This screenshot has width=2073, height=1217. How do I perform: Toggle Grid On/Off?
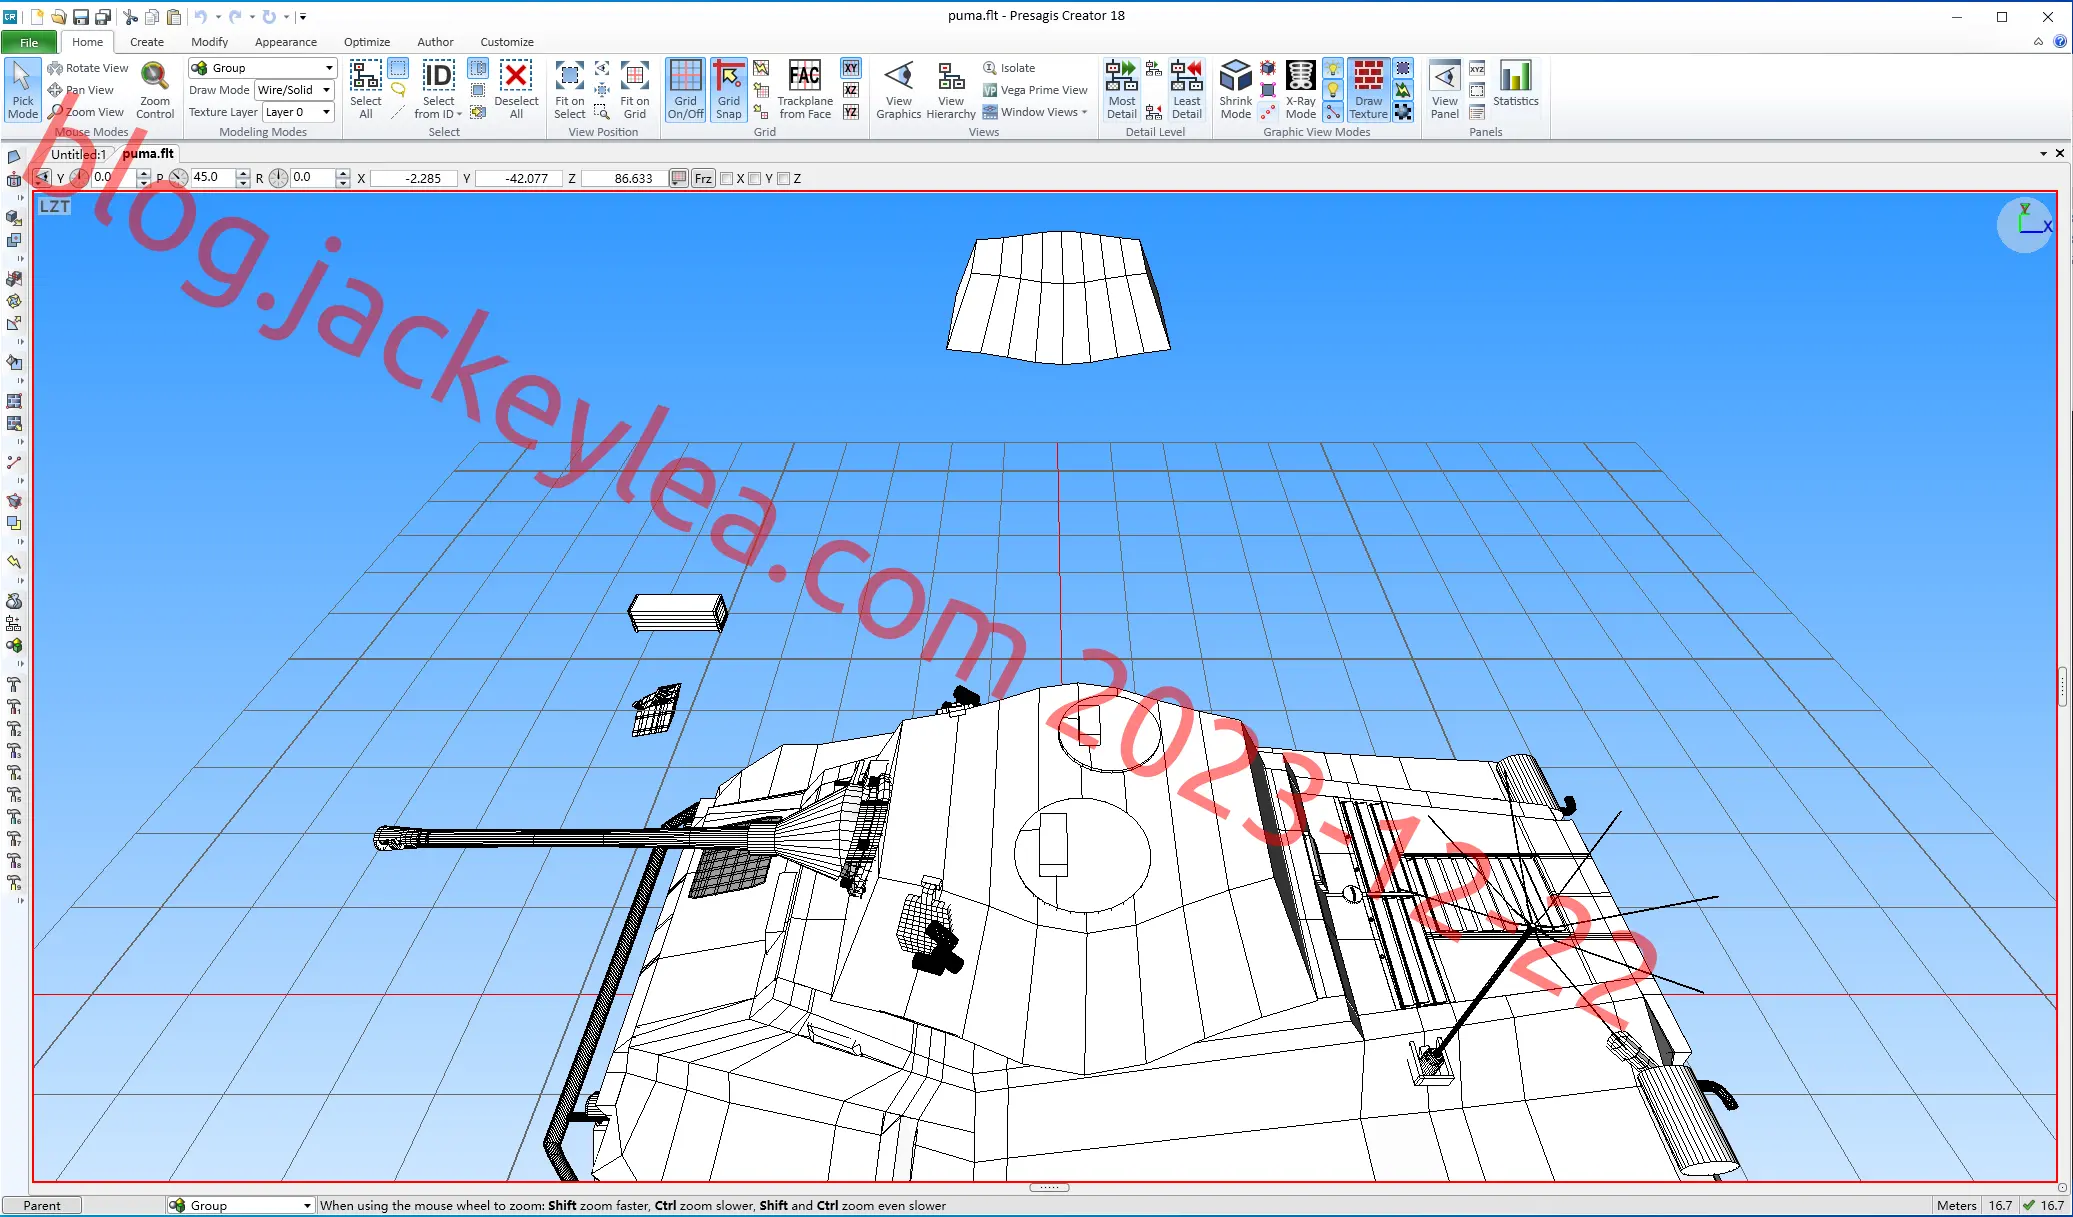coord(685,90)
